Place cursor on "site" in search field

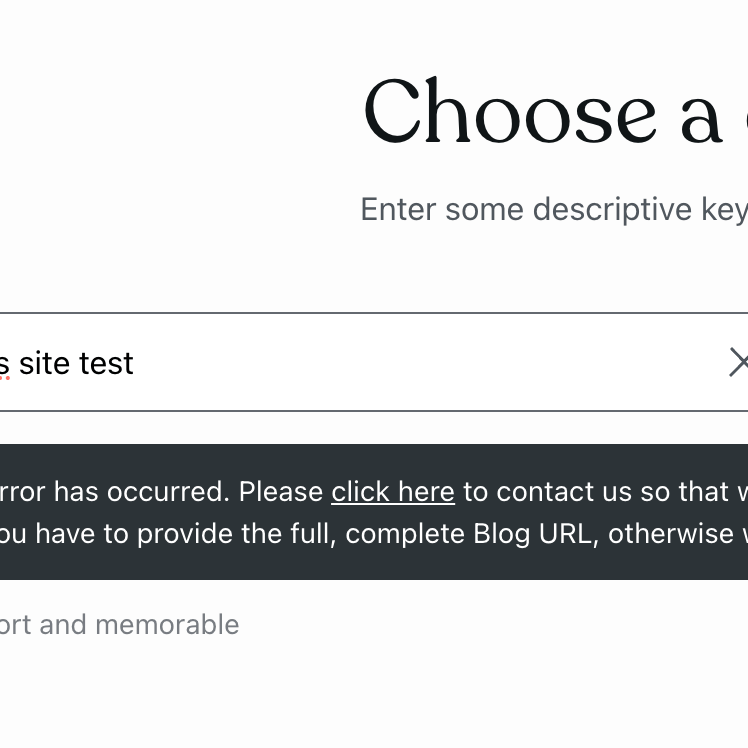(x=44, y=363)
